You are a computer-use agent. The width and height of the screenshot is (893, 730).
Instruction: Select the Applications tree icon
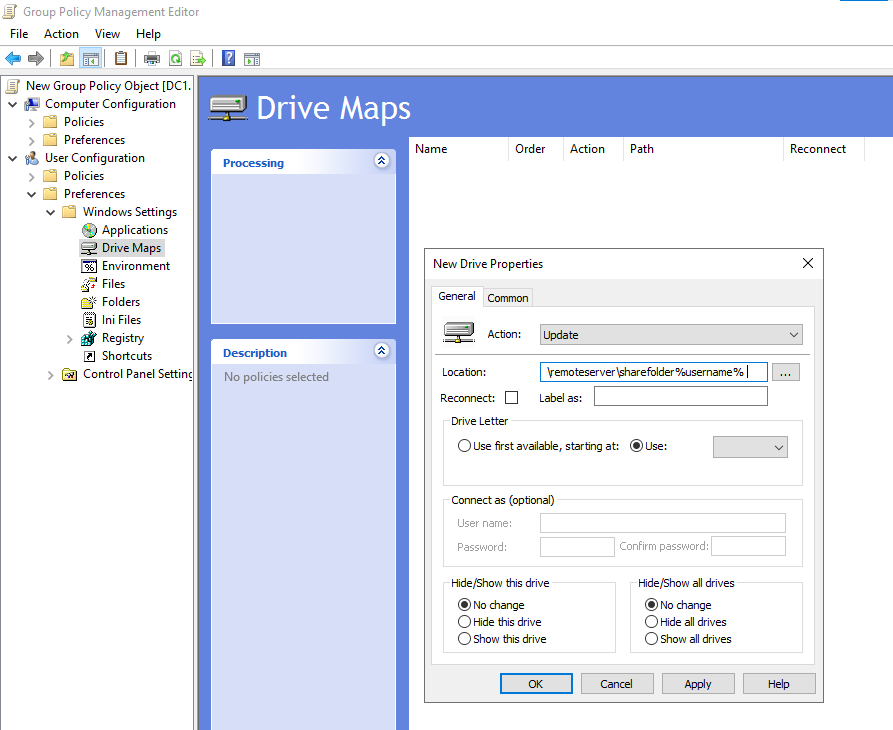coord(89,230)
